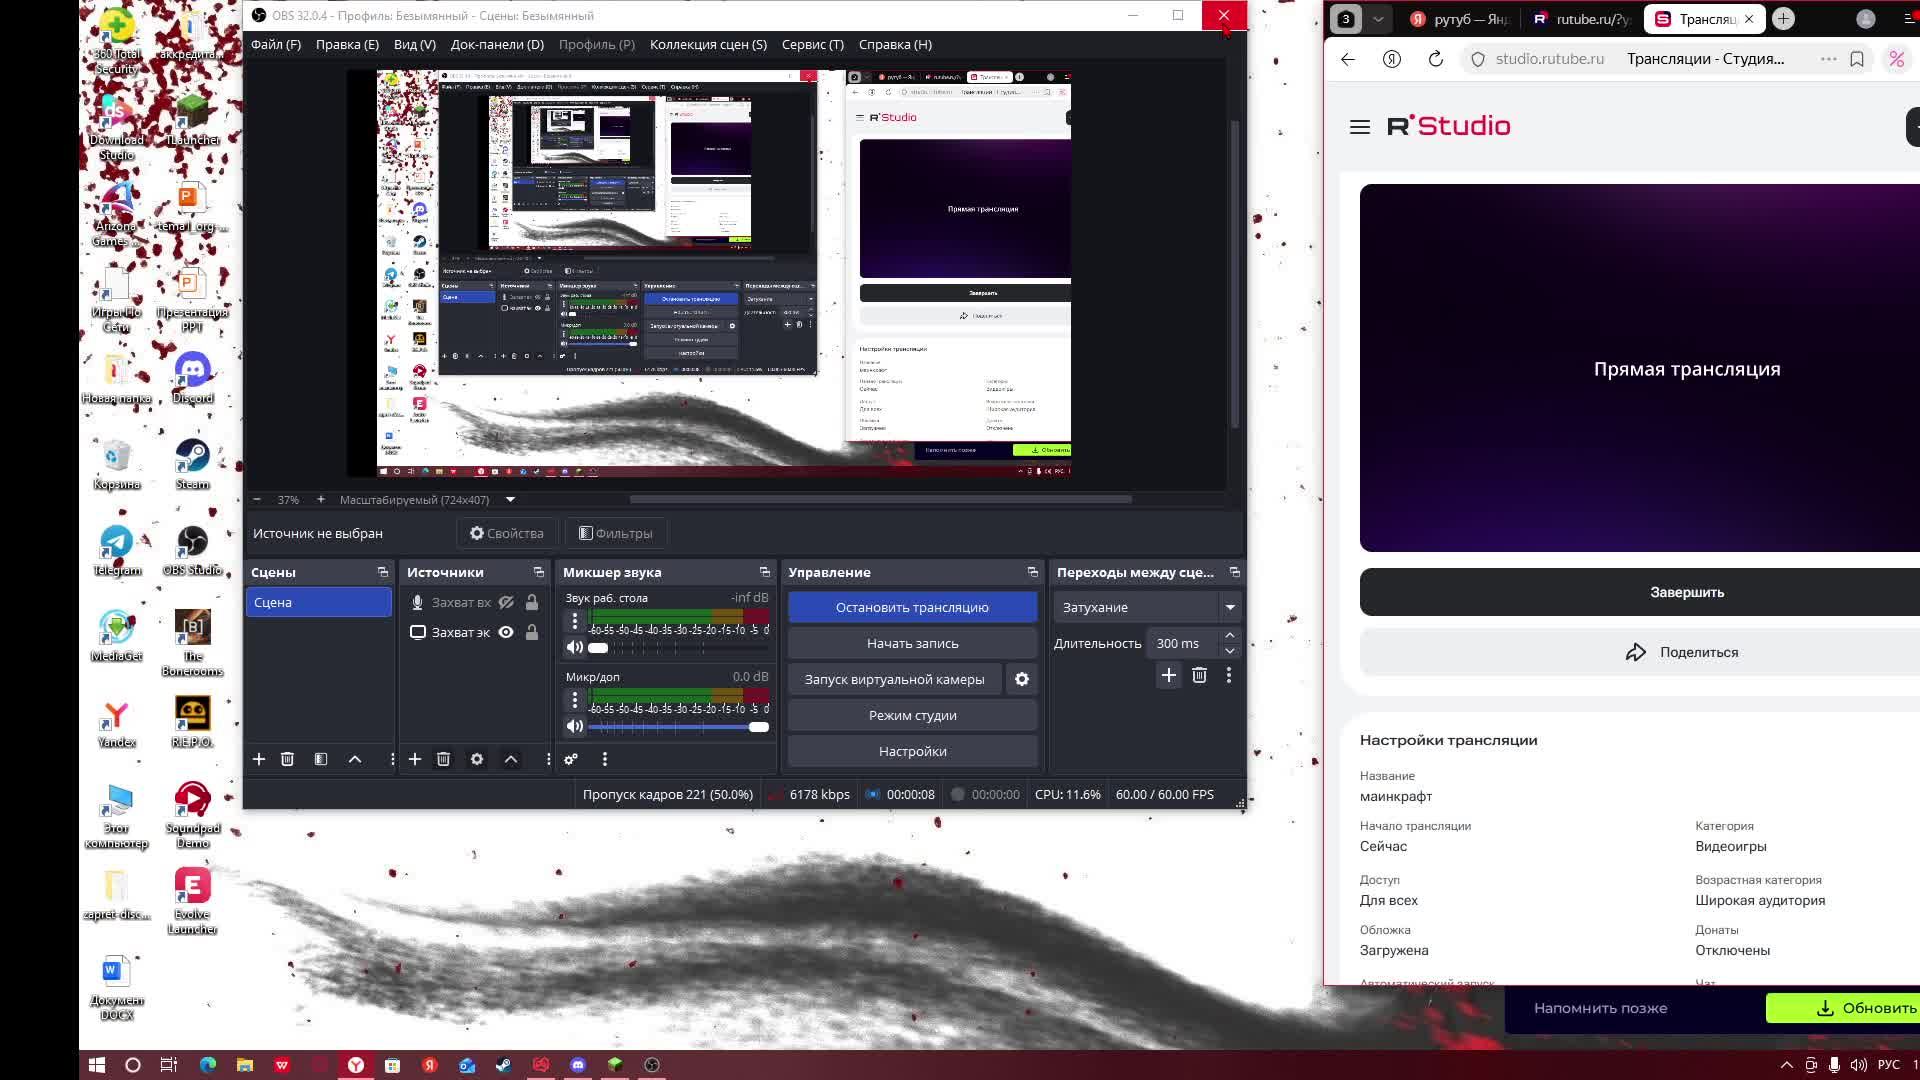This screenshot has width=1920, height=1080.
Task: Open the Сервис menu
Action: 812,44
